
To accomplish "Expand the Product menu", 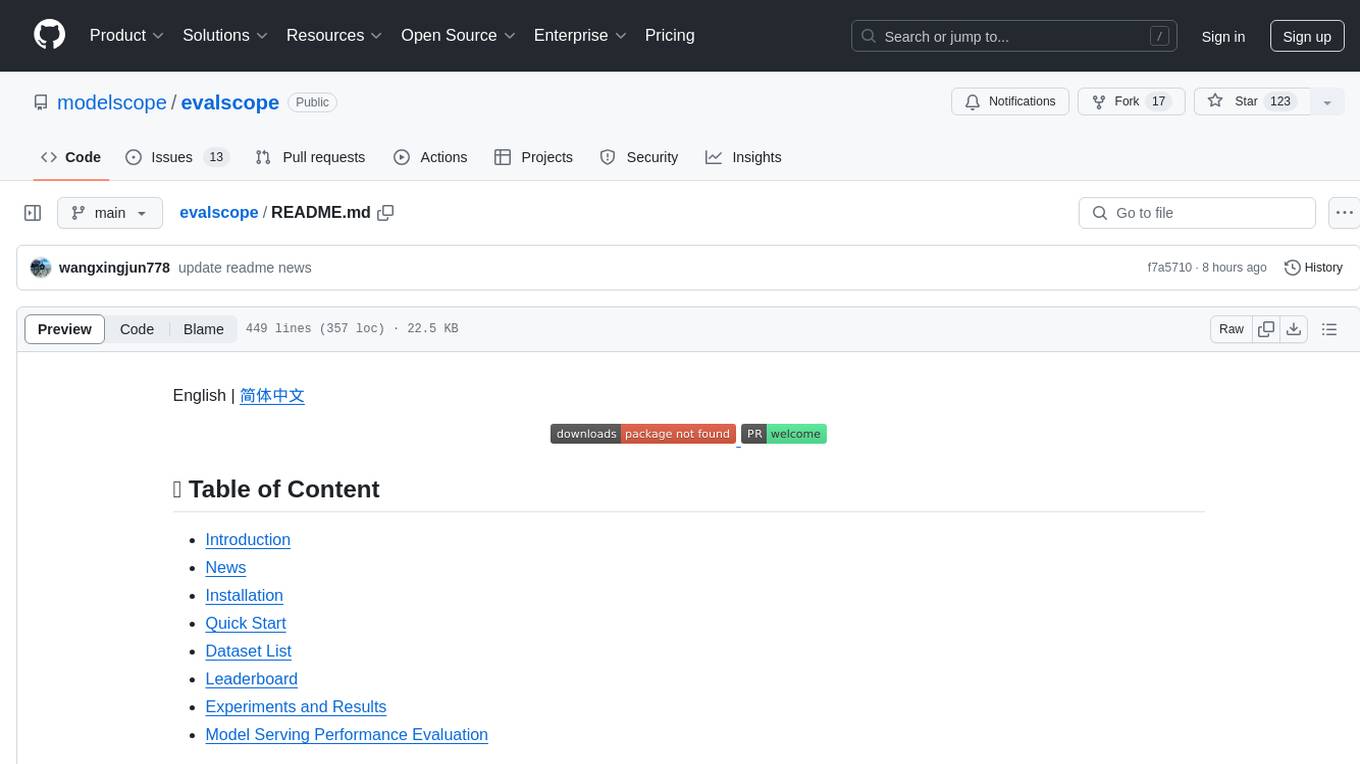I will 127,35.
